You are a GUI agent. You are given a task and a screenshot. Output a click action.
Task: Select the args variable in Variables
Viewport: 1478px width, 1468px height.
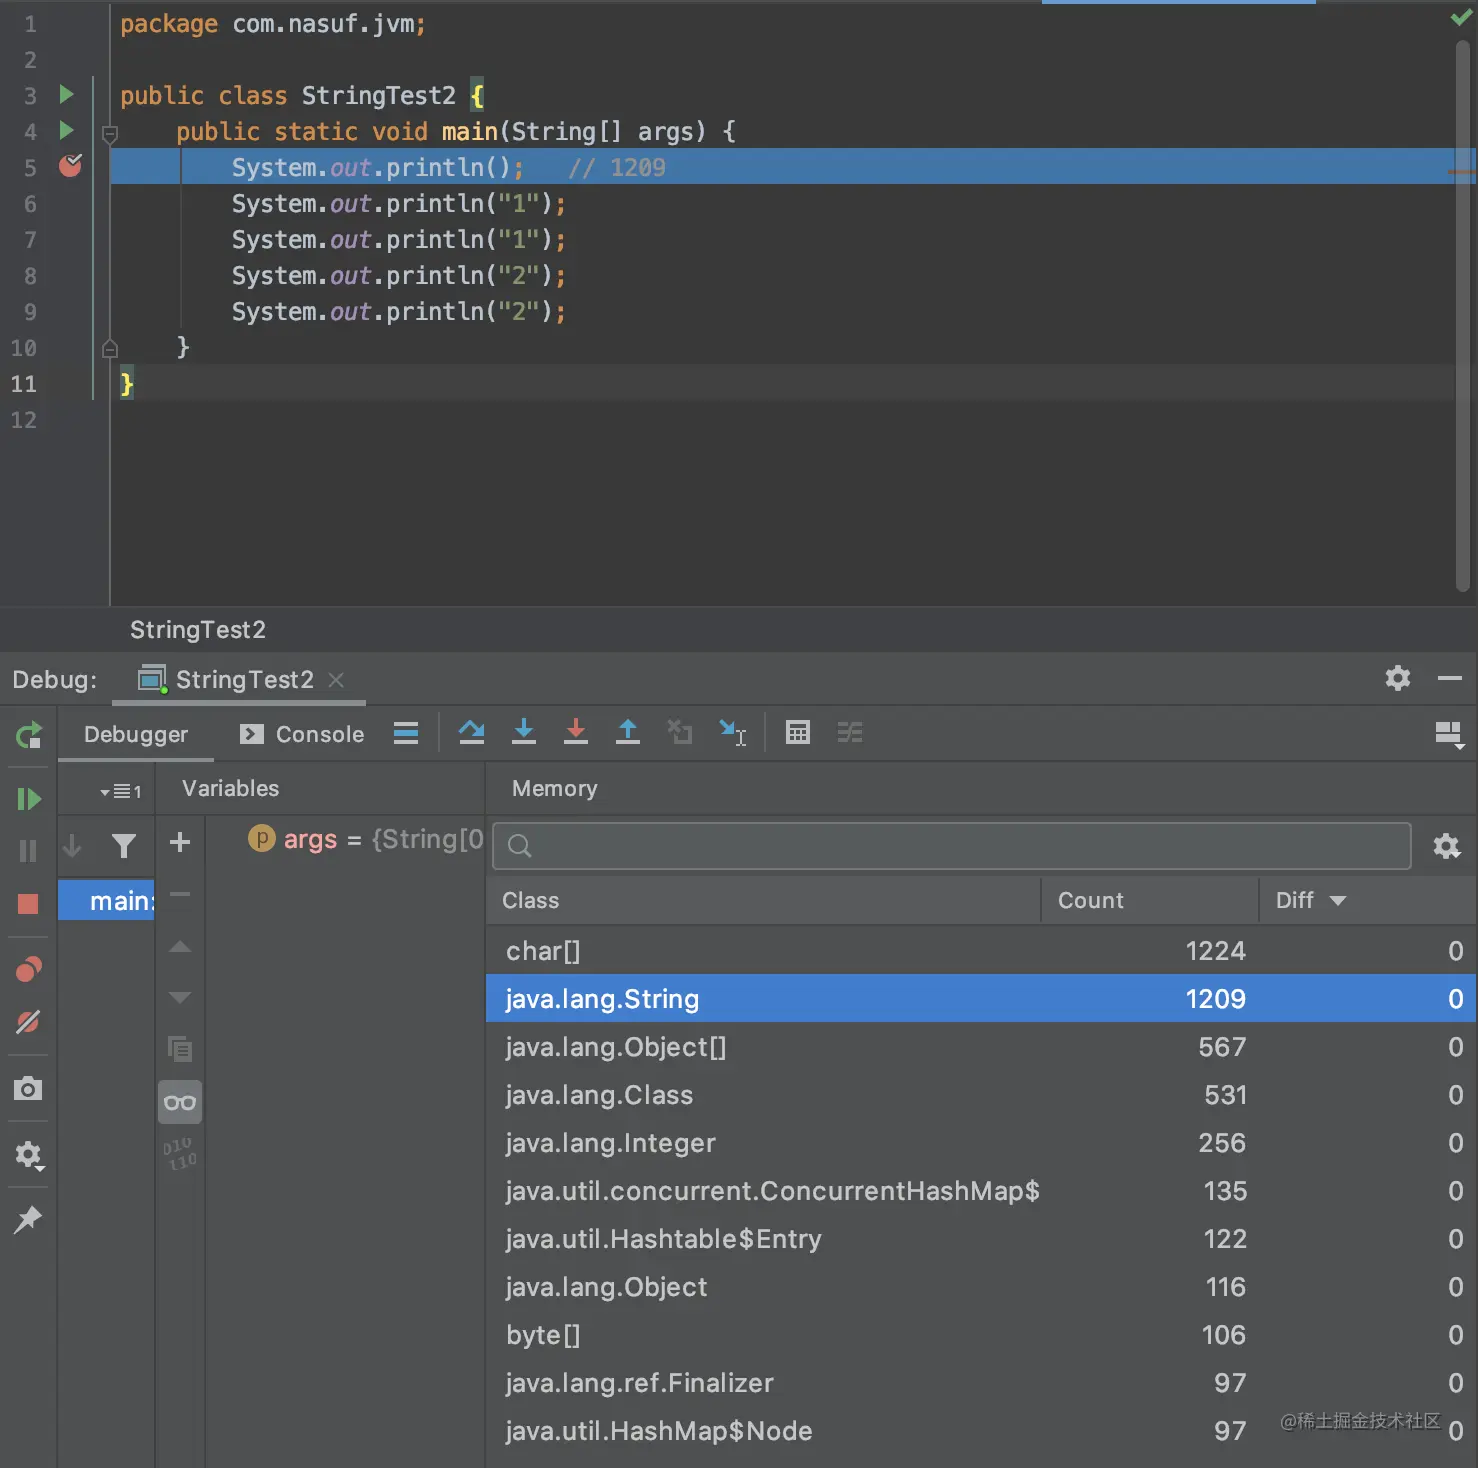366,839
